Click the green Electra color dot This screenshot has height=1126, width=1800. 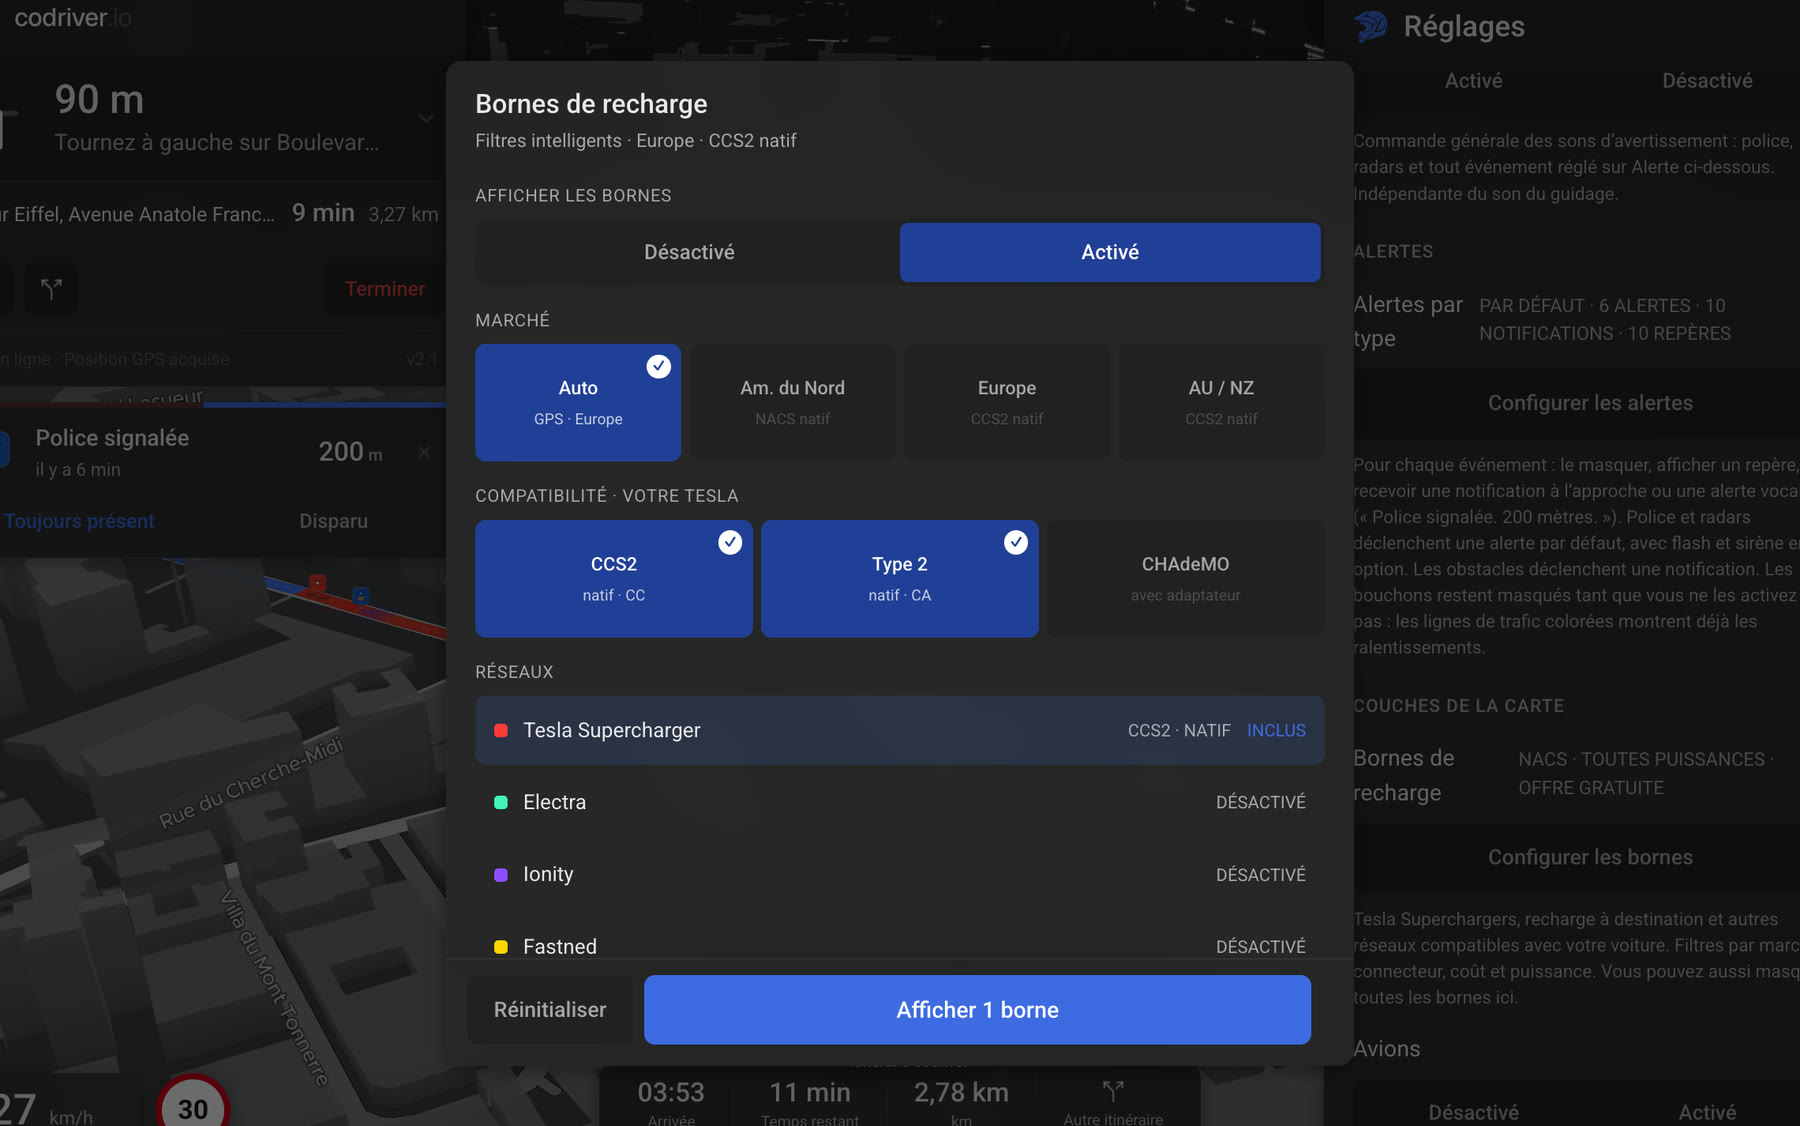(501, 803)
